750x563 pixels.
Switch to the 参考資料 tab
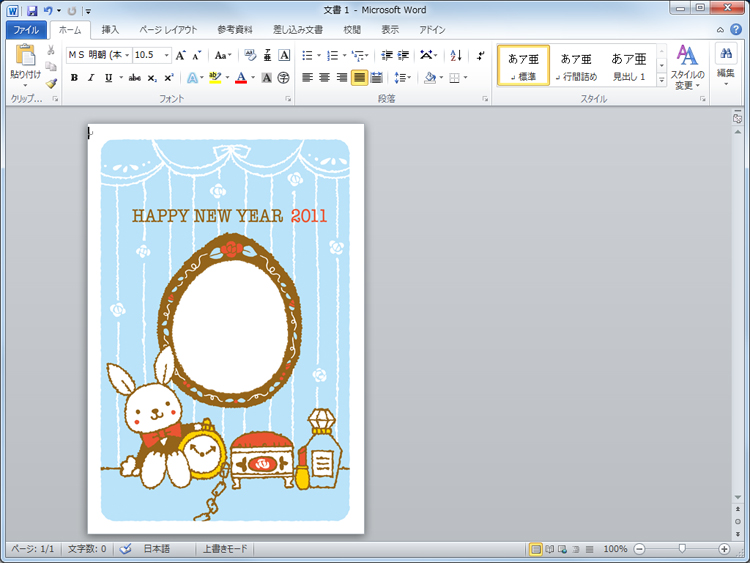234,30
